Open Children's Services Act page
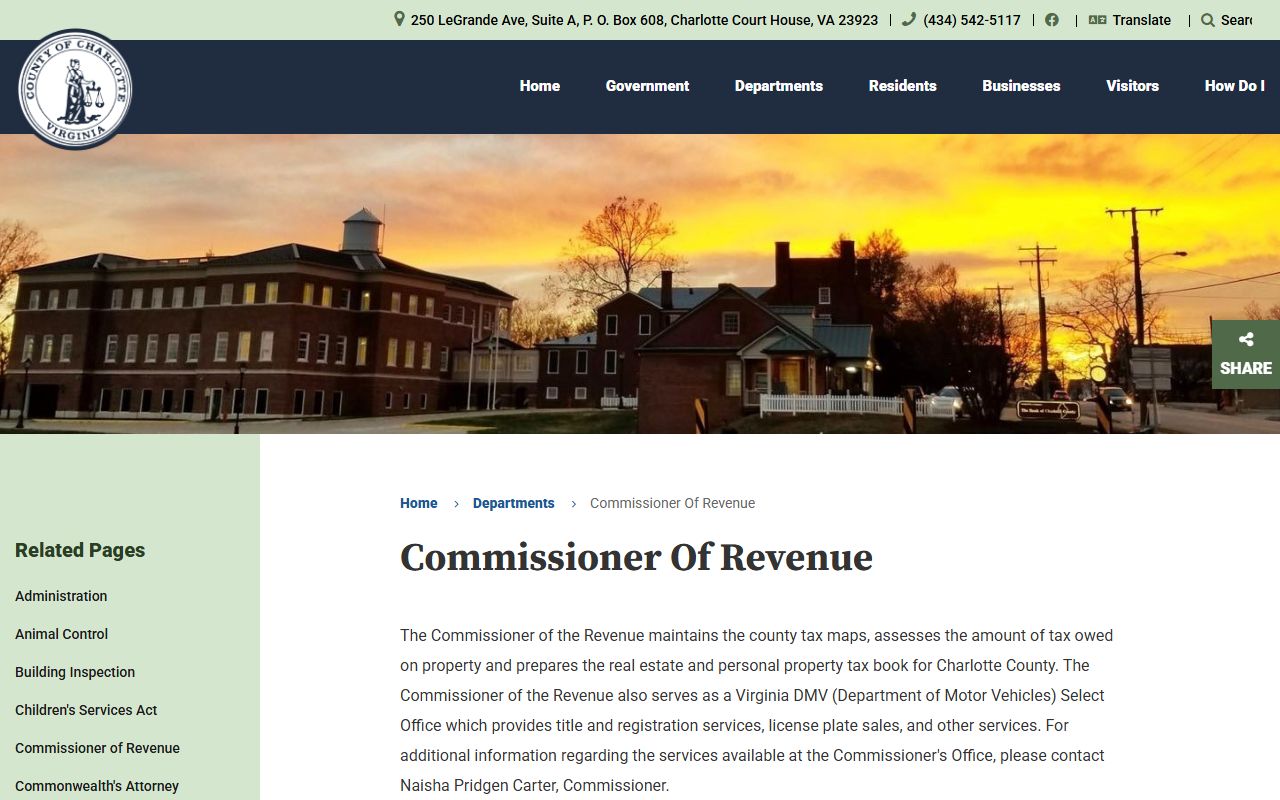Viewport: 1280px width, 800px height. [x=86, y=710]
